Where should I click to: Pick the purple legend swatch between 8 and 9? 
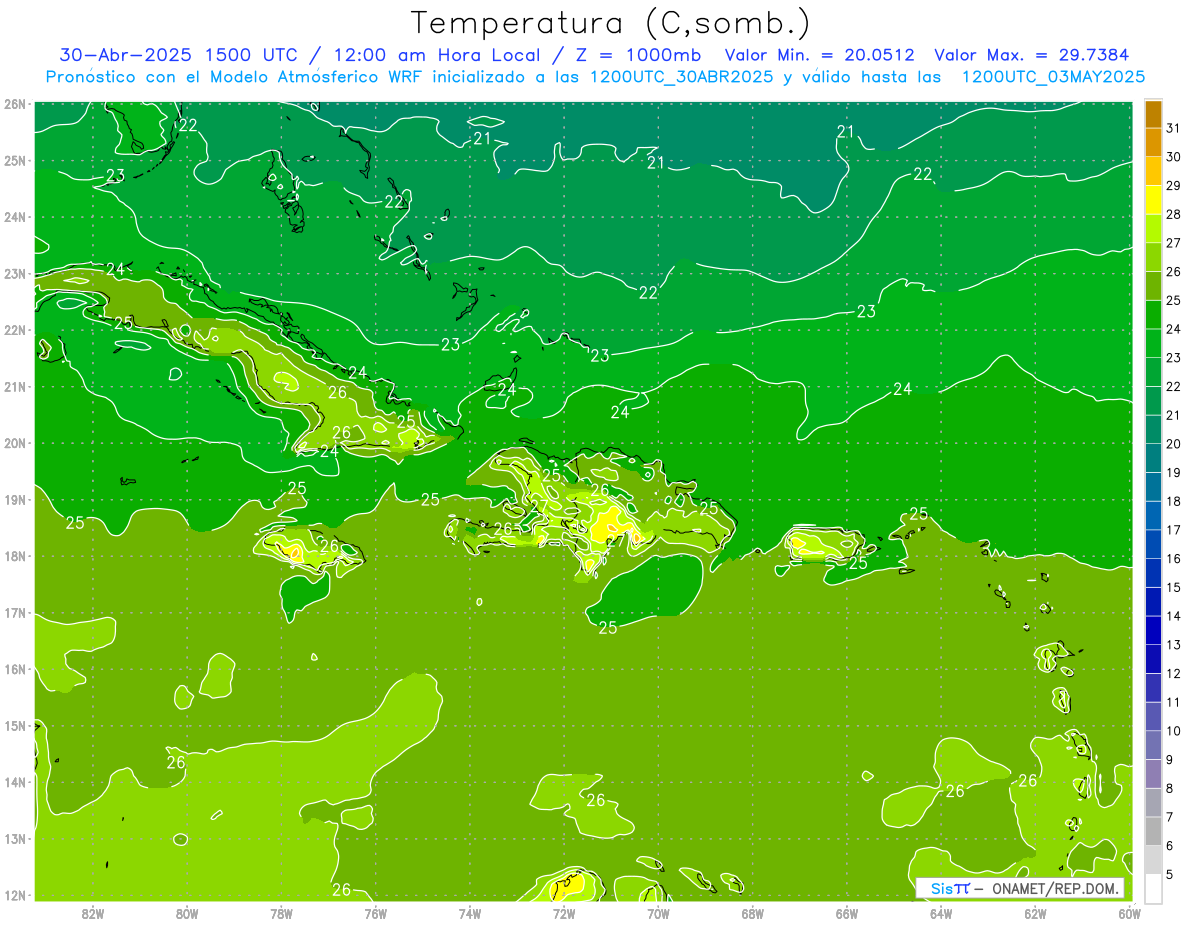[1153, 773]
